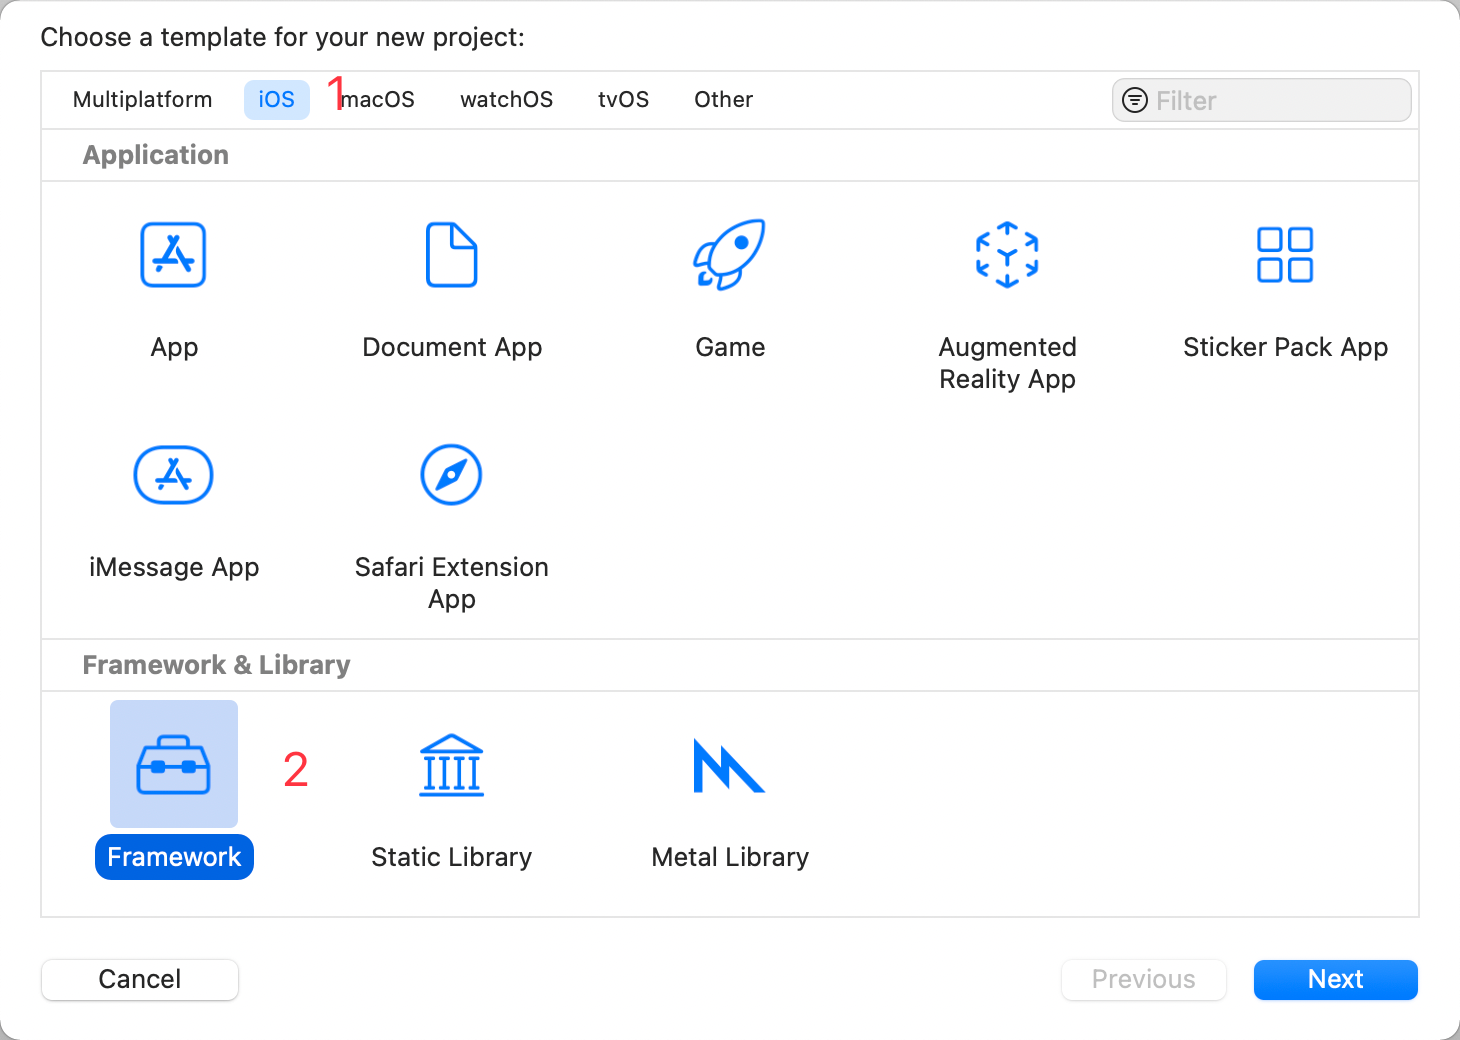Select the iMessage App icon
Screen dimensions: 1460x1040
(x=173, y=475)
